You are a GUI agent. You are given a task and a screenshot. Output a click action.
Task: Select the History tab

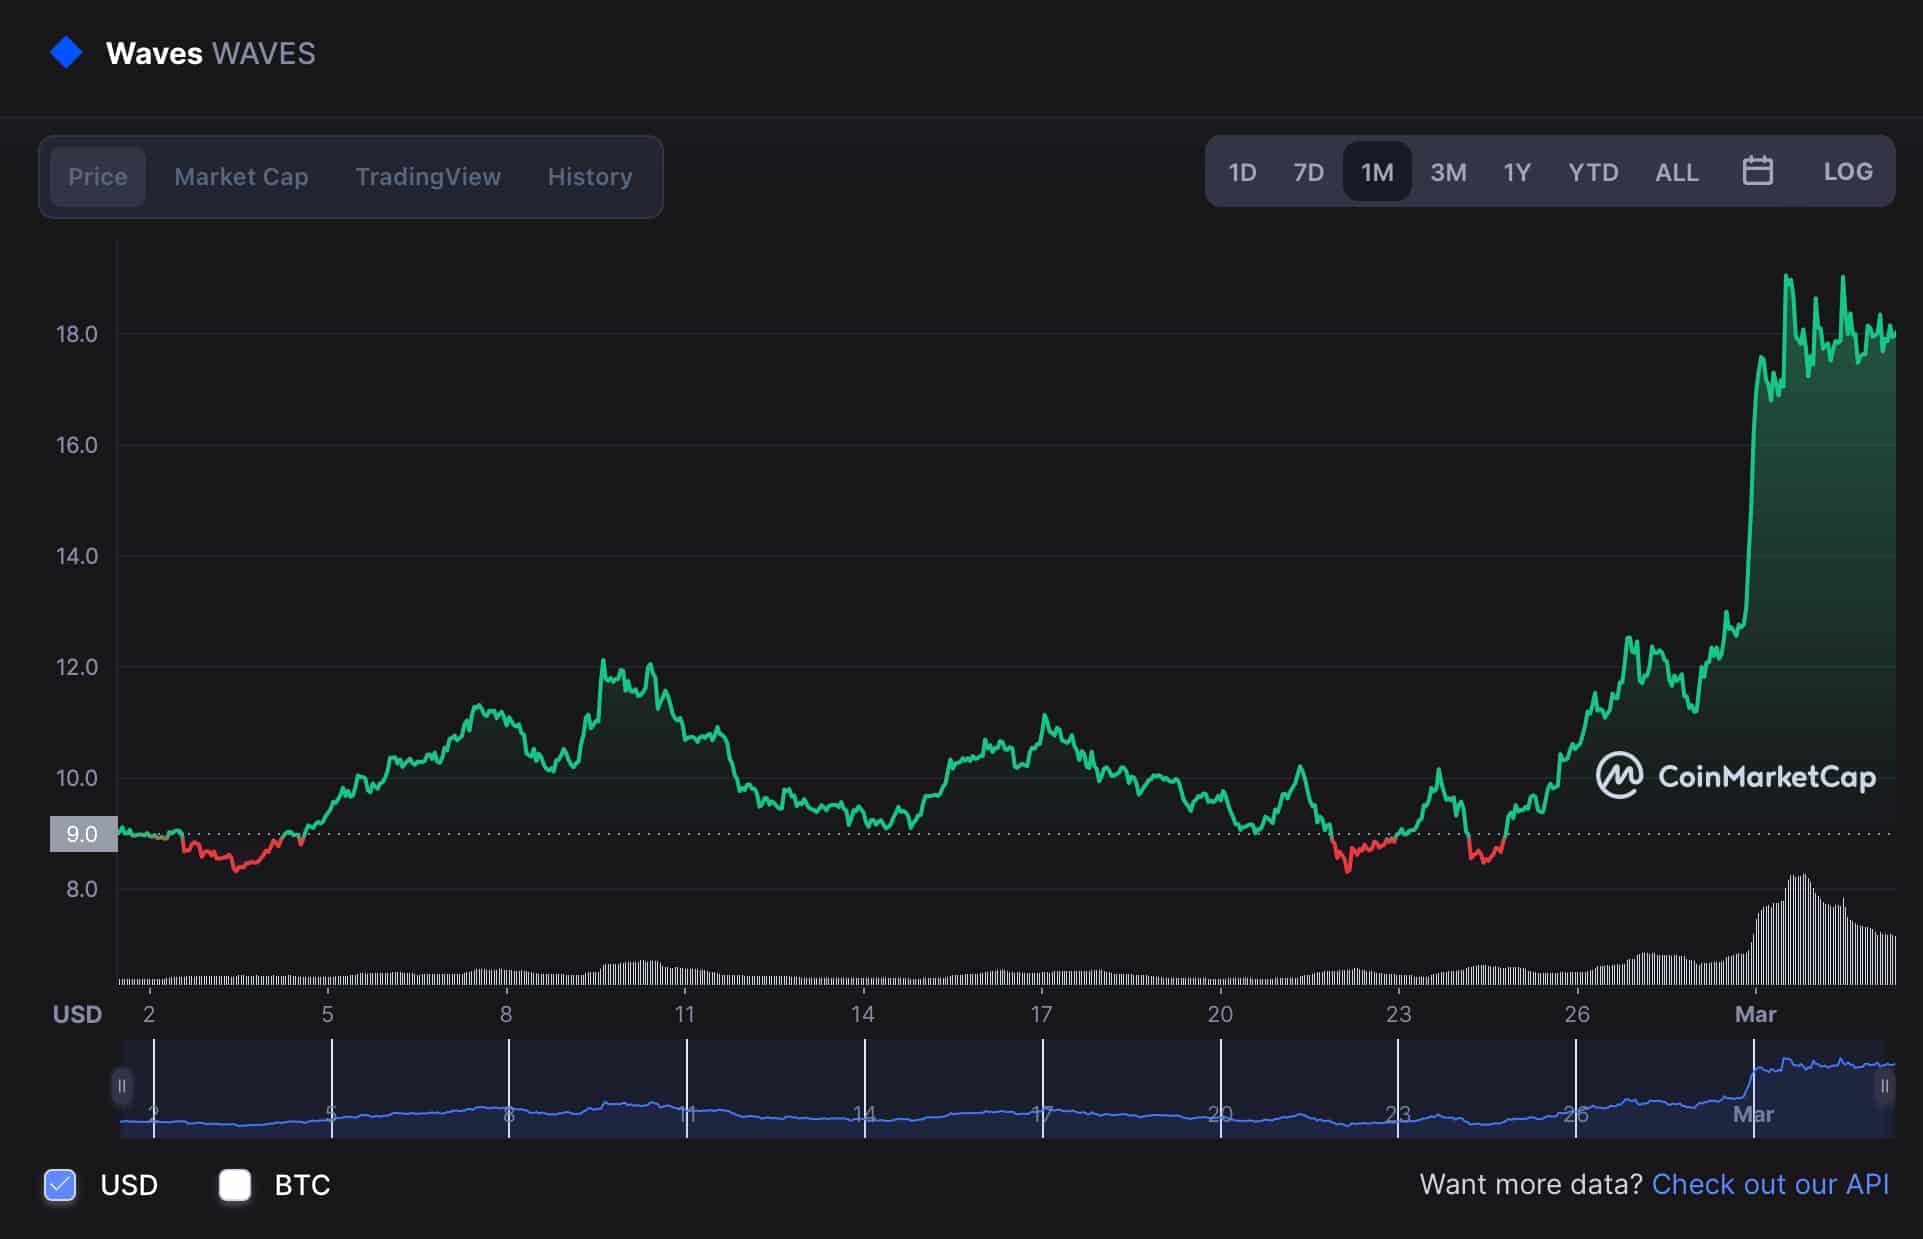[x=589, y=177]
